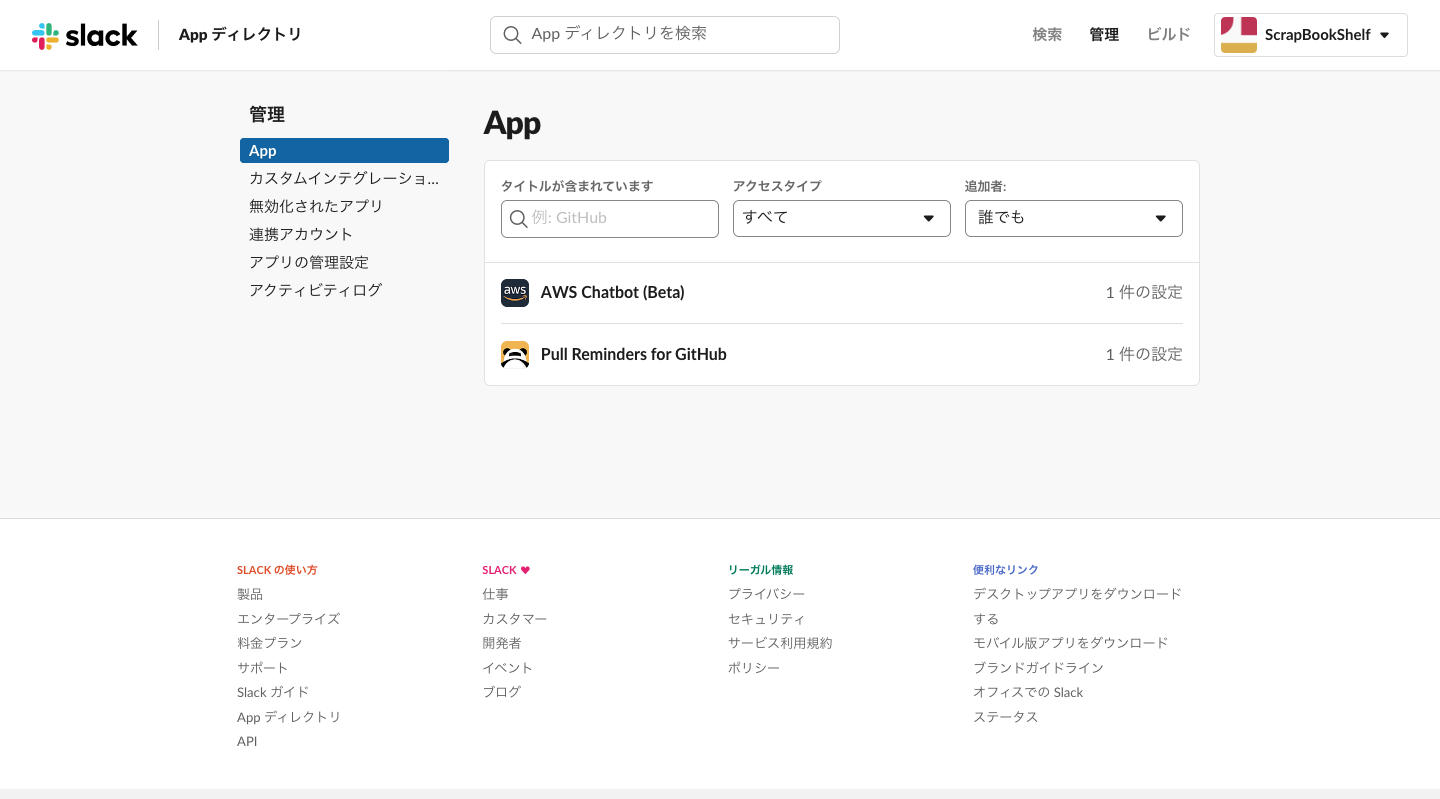Click the Pull Reminders panda icon
The height and width of the screenshot is (799, 1440).
pyautogui.click(x=515, y=355)
